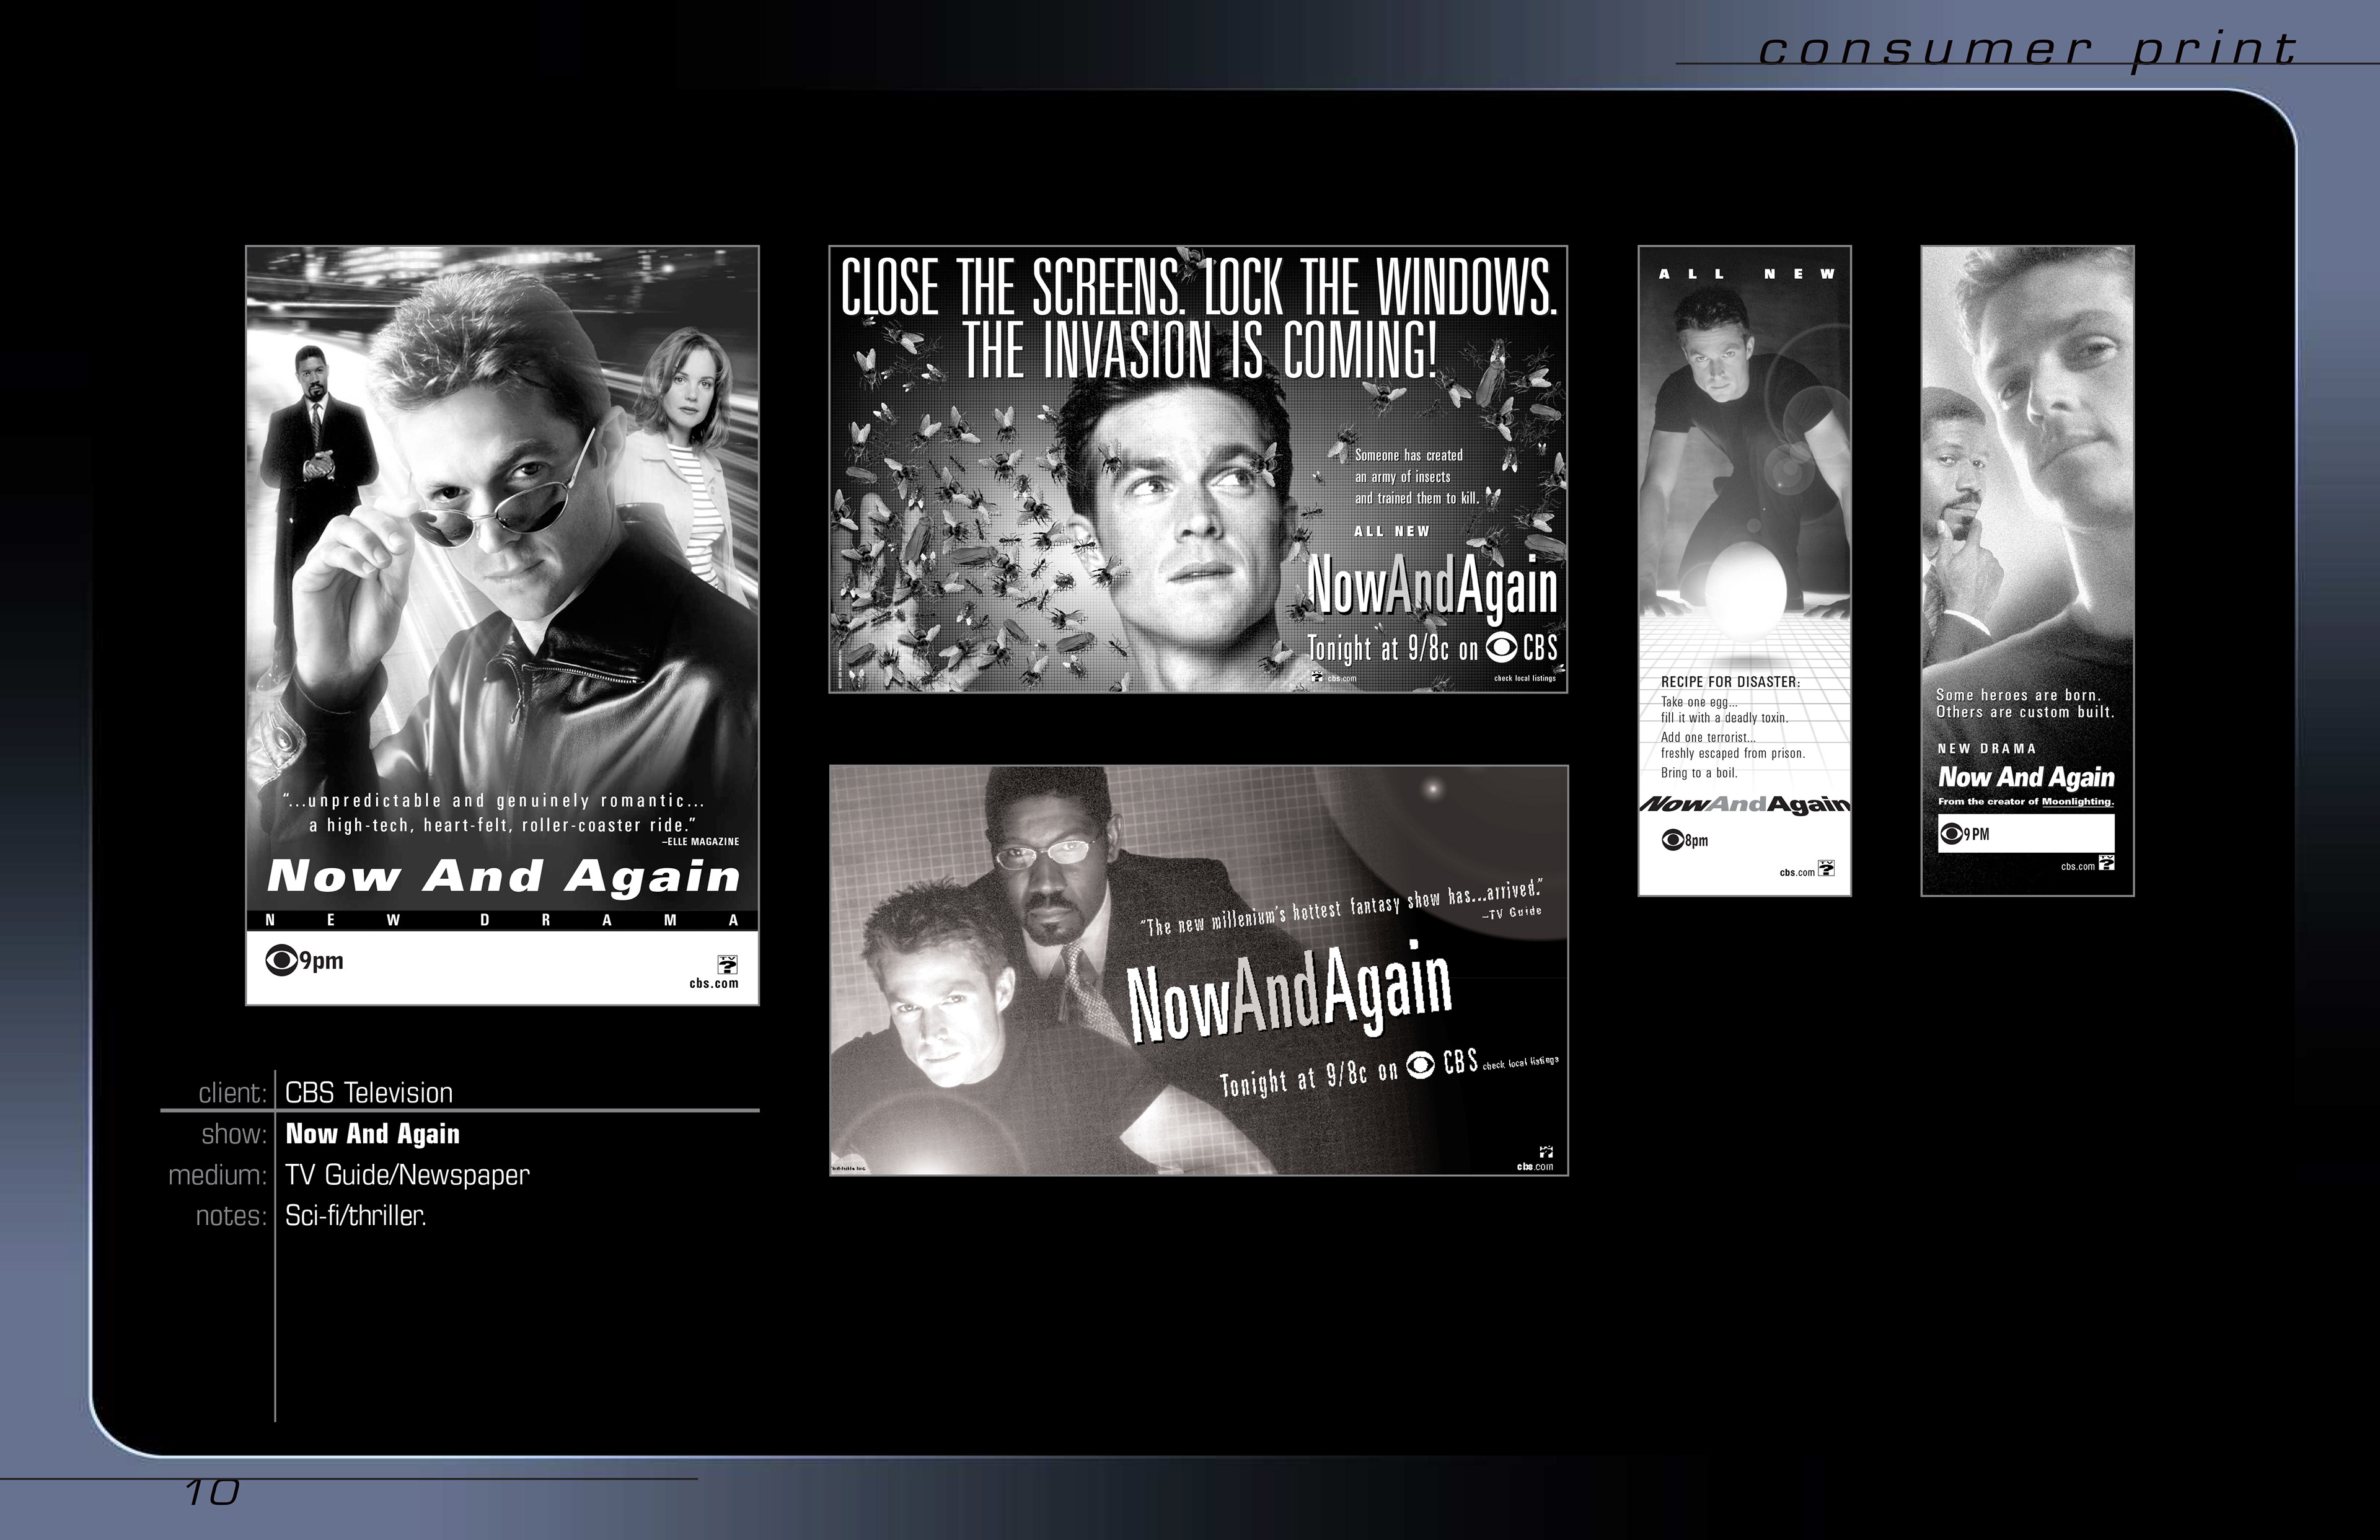Click the rating icon next to cbs.com in the egg ad
Image resolution: width=2380 pixels, height=1540 pixels.
pyautogui.click(x=1826, y=868)
